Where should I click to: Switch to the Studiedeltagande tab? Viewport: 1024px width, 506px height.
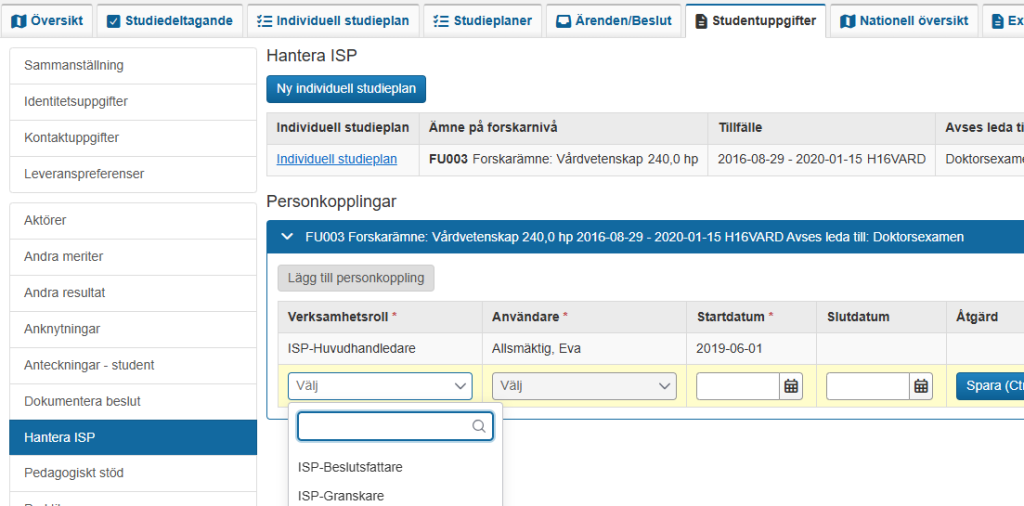[x=170, y=21]
